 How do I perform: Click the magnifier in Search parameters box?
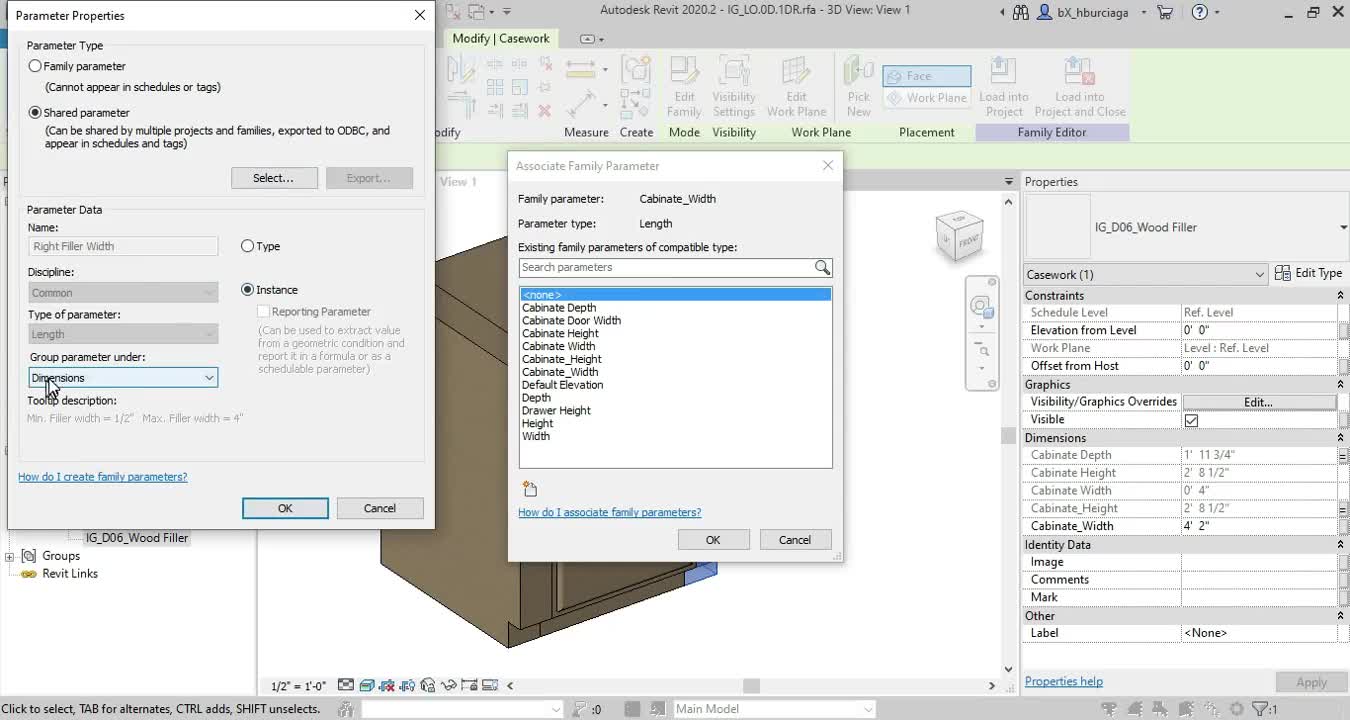[822, 267]
